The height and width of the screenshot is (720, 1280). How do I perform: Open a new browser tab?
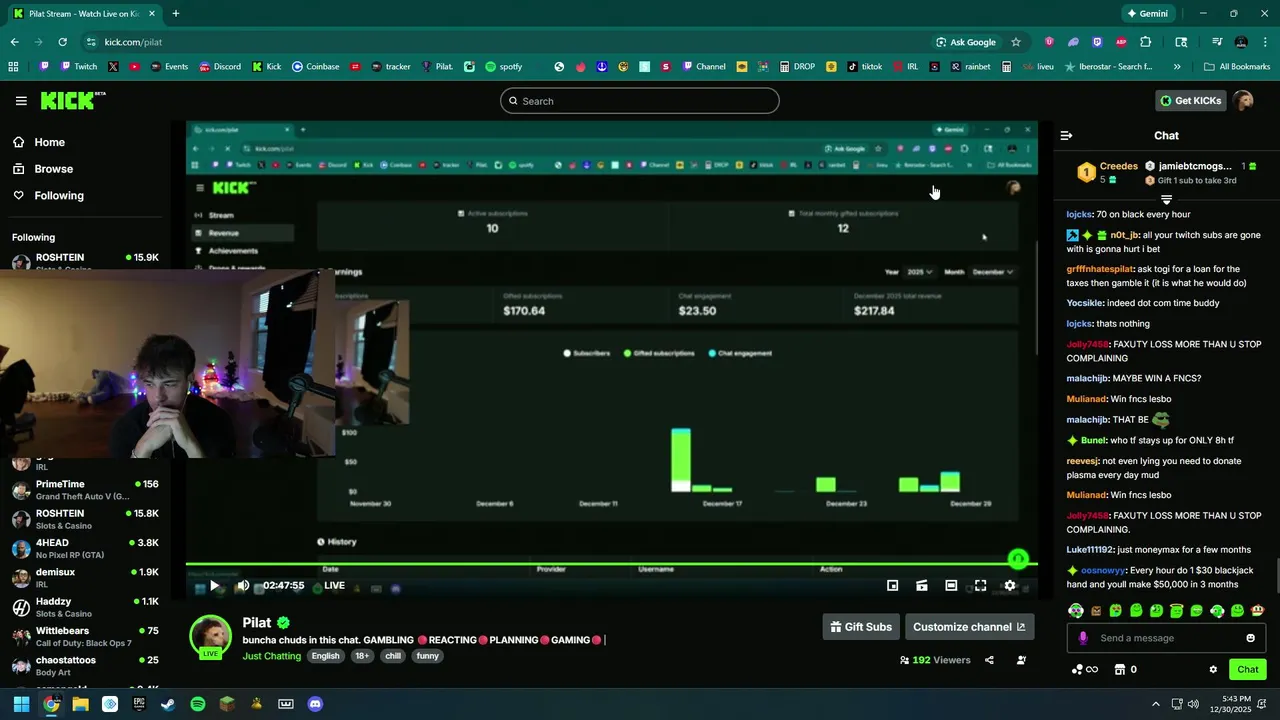pyautogui.click(x=175, y=14)
